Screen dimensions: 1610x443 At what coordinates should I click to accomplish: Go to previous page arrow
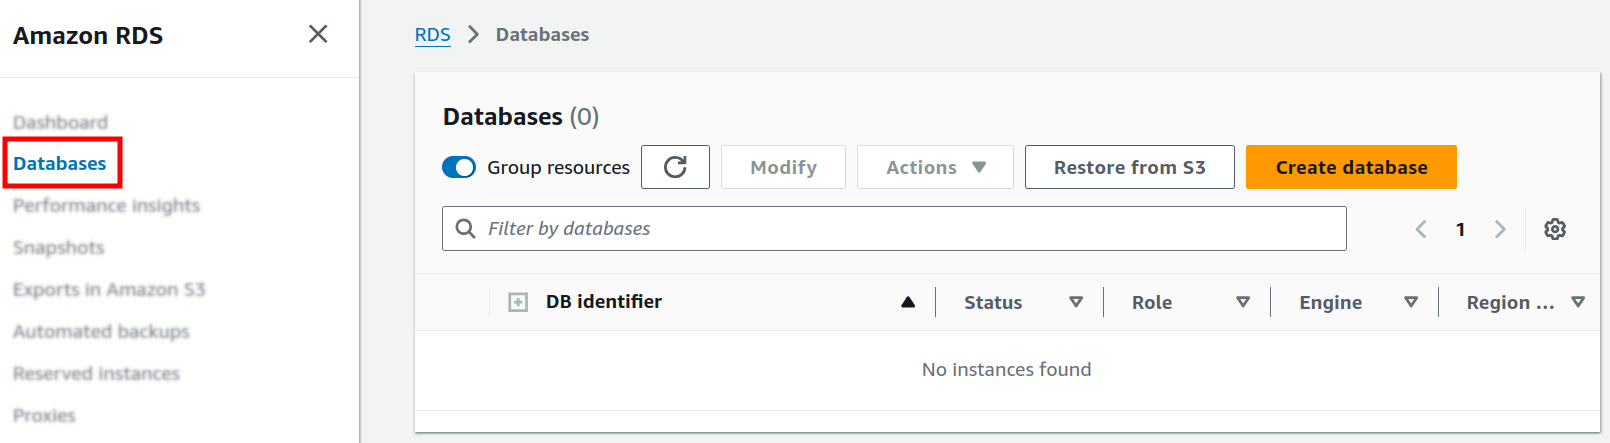click(1420, 229)
